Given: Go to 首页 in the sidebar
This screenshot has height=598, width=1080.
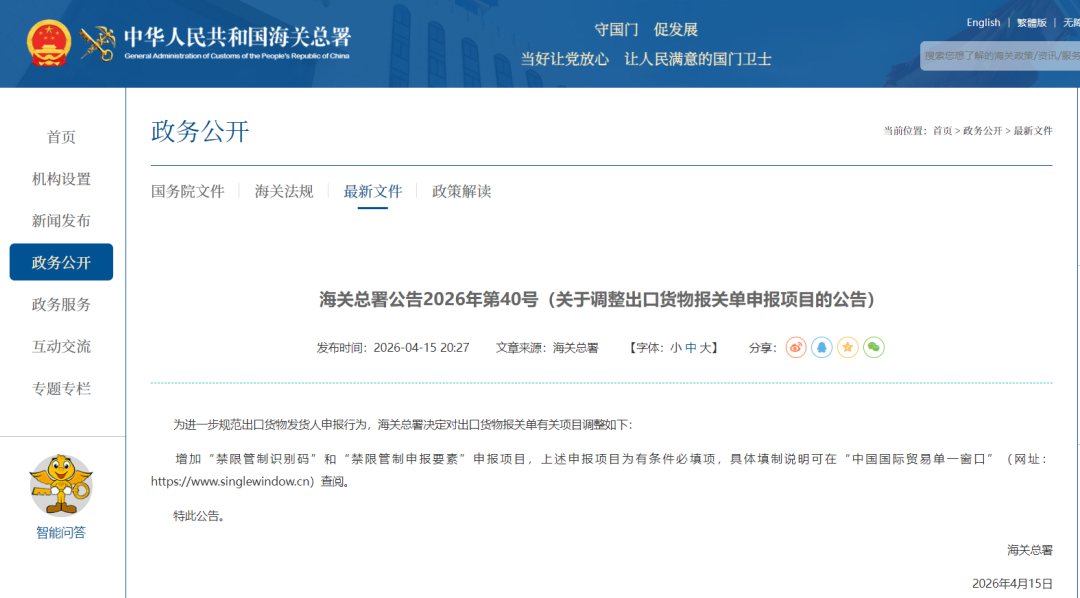Looking at the screenshot, I should (61, 137).
